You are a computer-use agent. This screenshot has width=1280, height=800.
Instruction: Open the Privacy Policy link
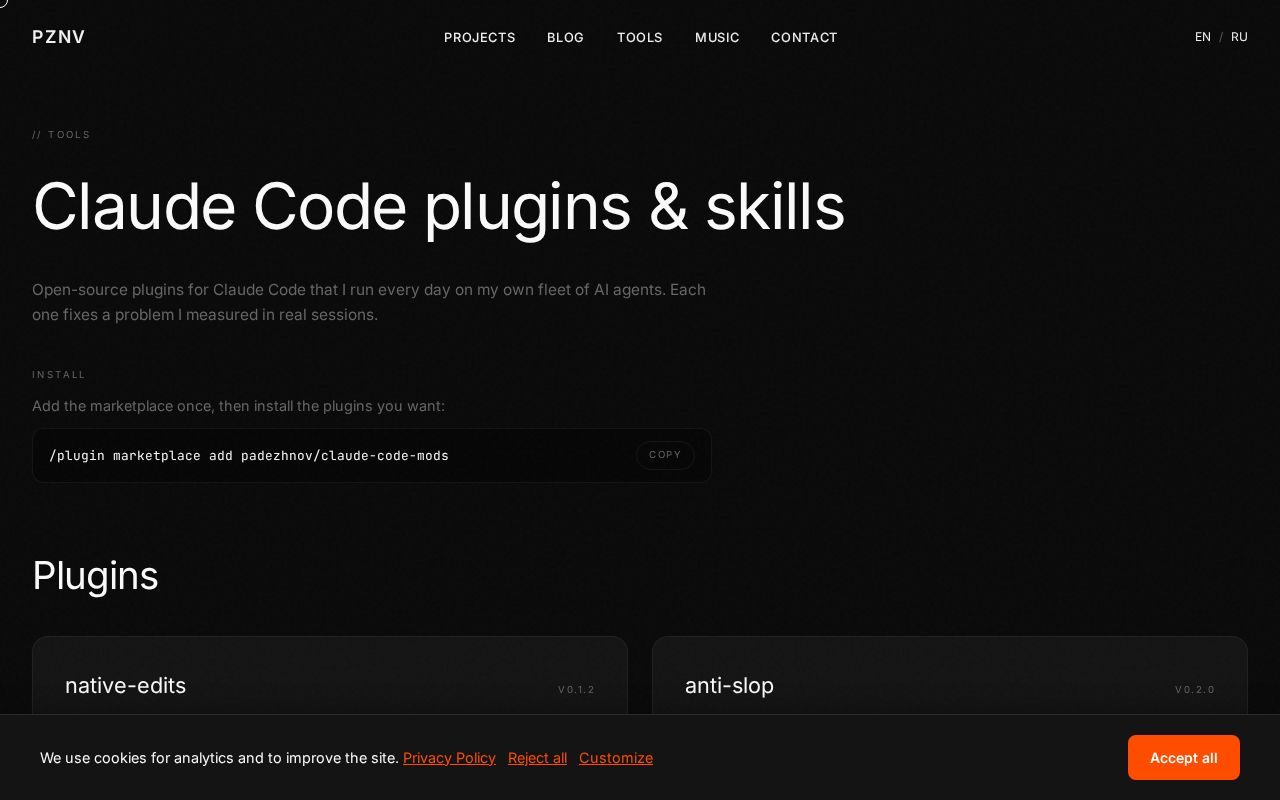click(449, 758)
